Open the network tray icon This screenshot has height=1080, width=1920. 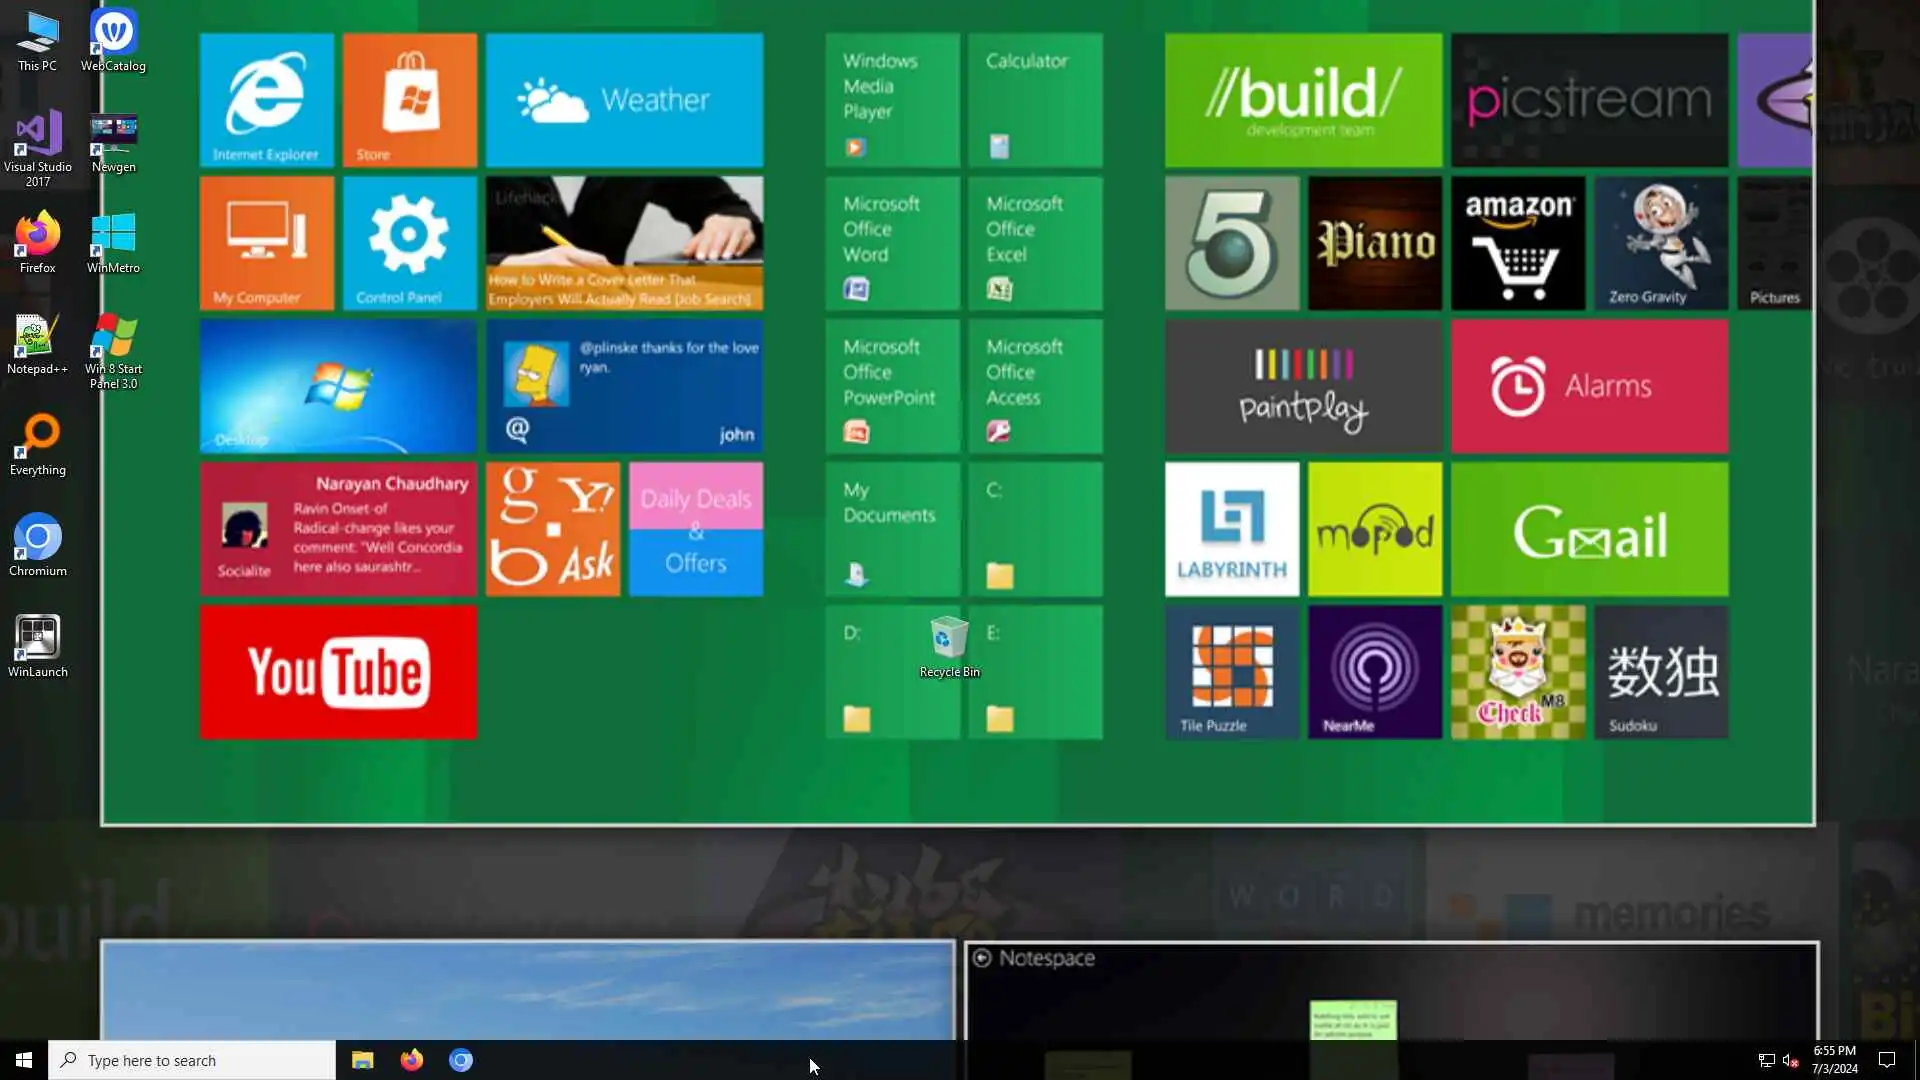(1766, 1060)
